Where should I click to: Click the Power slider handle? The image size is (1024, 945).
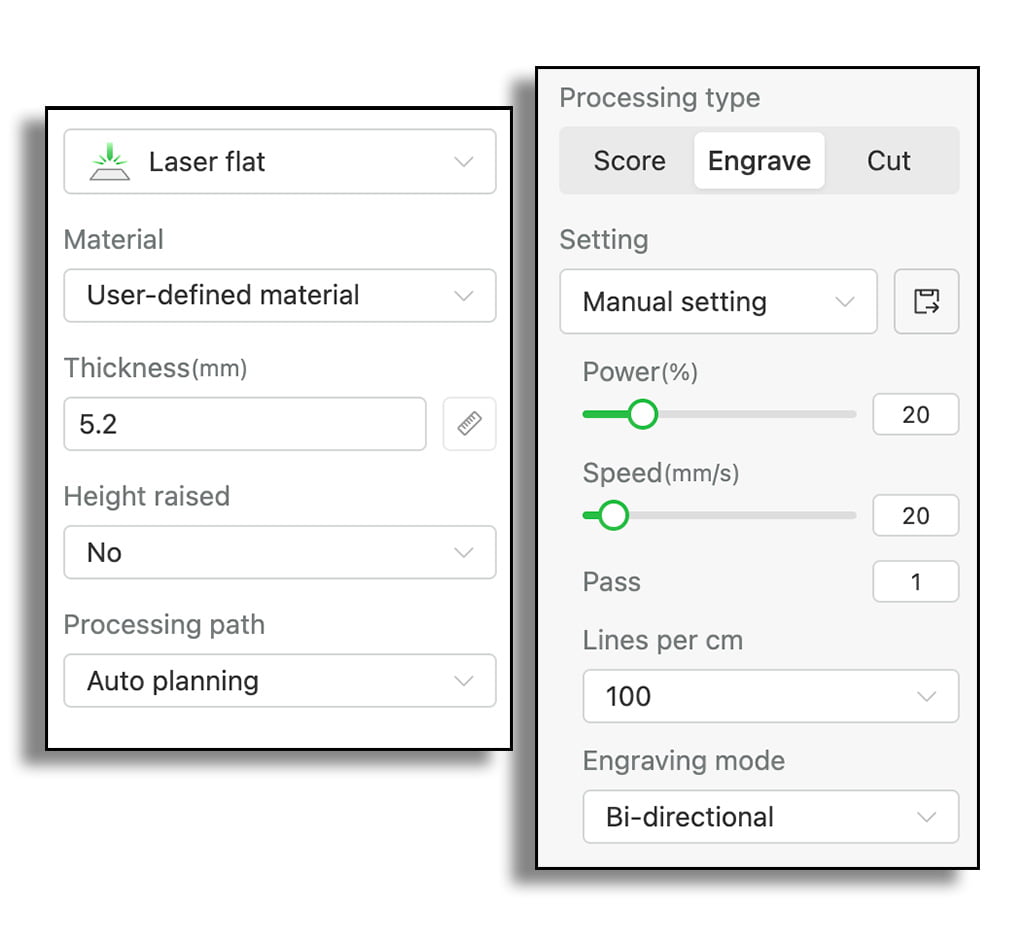coord(642,414)
